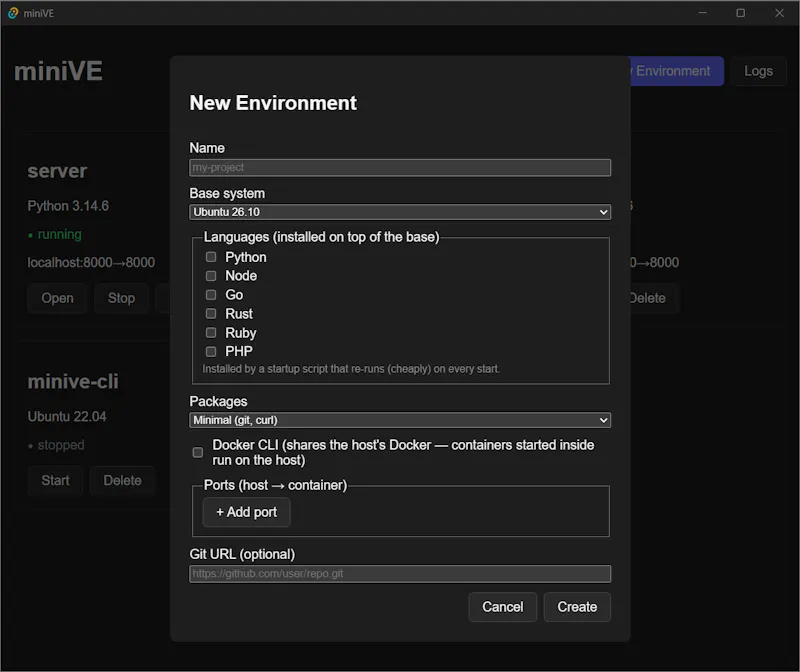800x672 pixels.
Task: Click the Ubuntu 22.04 label
Action: [67, 416]
